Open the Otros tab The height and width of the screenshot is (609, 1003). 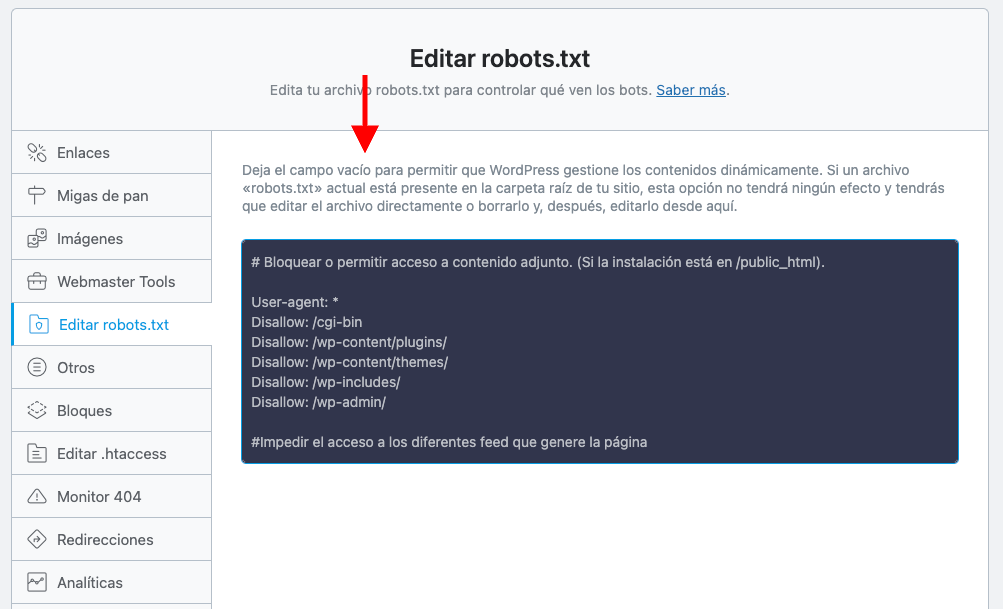[x=111, y=367]
